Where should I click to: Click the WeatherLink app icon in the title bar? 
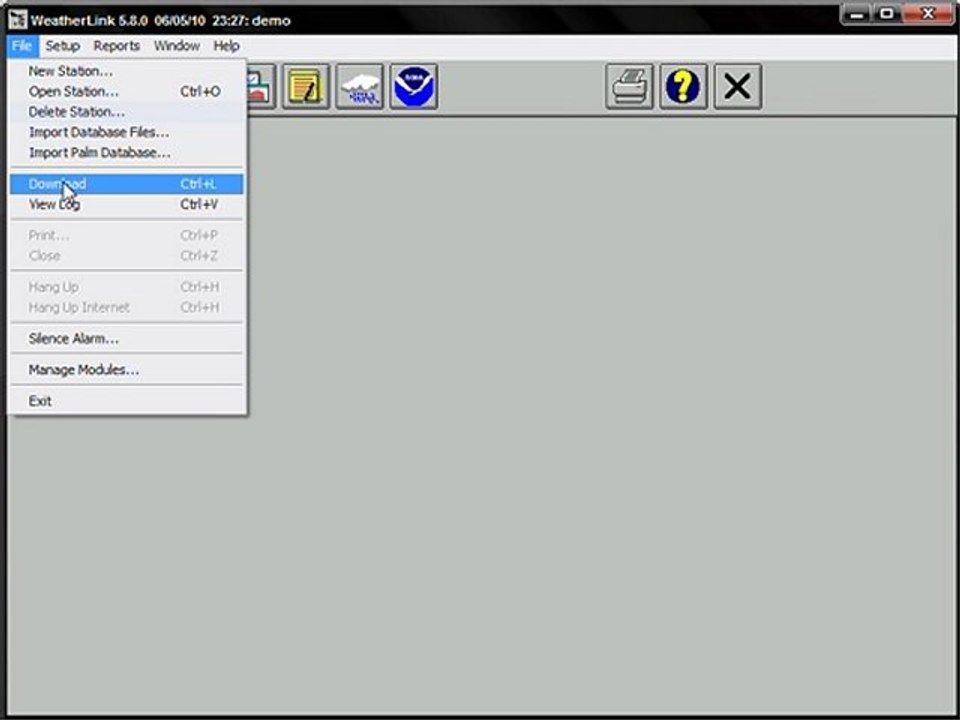click(x=17, y=20)
